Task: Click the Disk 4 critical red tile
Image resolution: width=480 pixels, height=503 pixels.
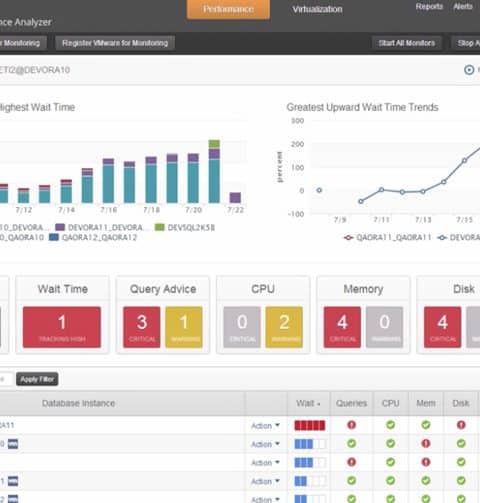Action: point(443,327)
